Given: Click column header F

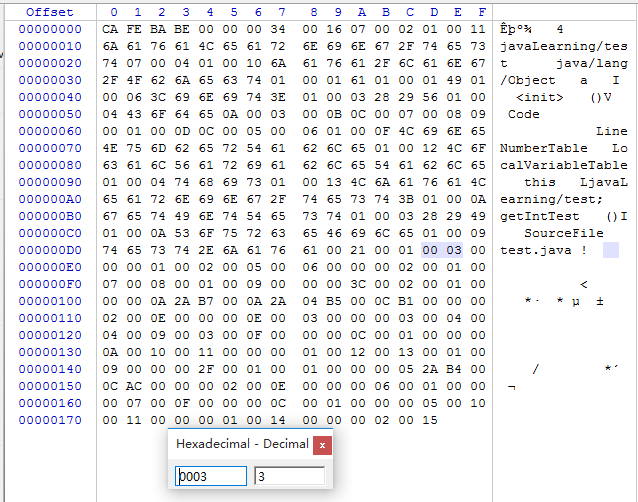Looking at the screenshot, I should click(x=482, y=12).
